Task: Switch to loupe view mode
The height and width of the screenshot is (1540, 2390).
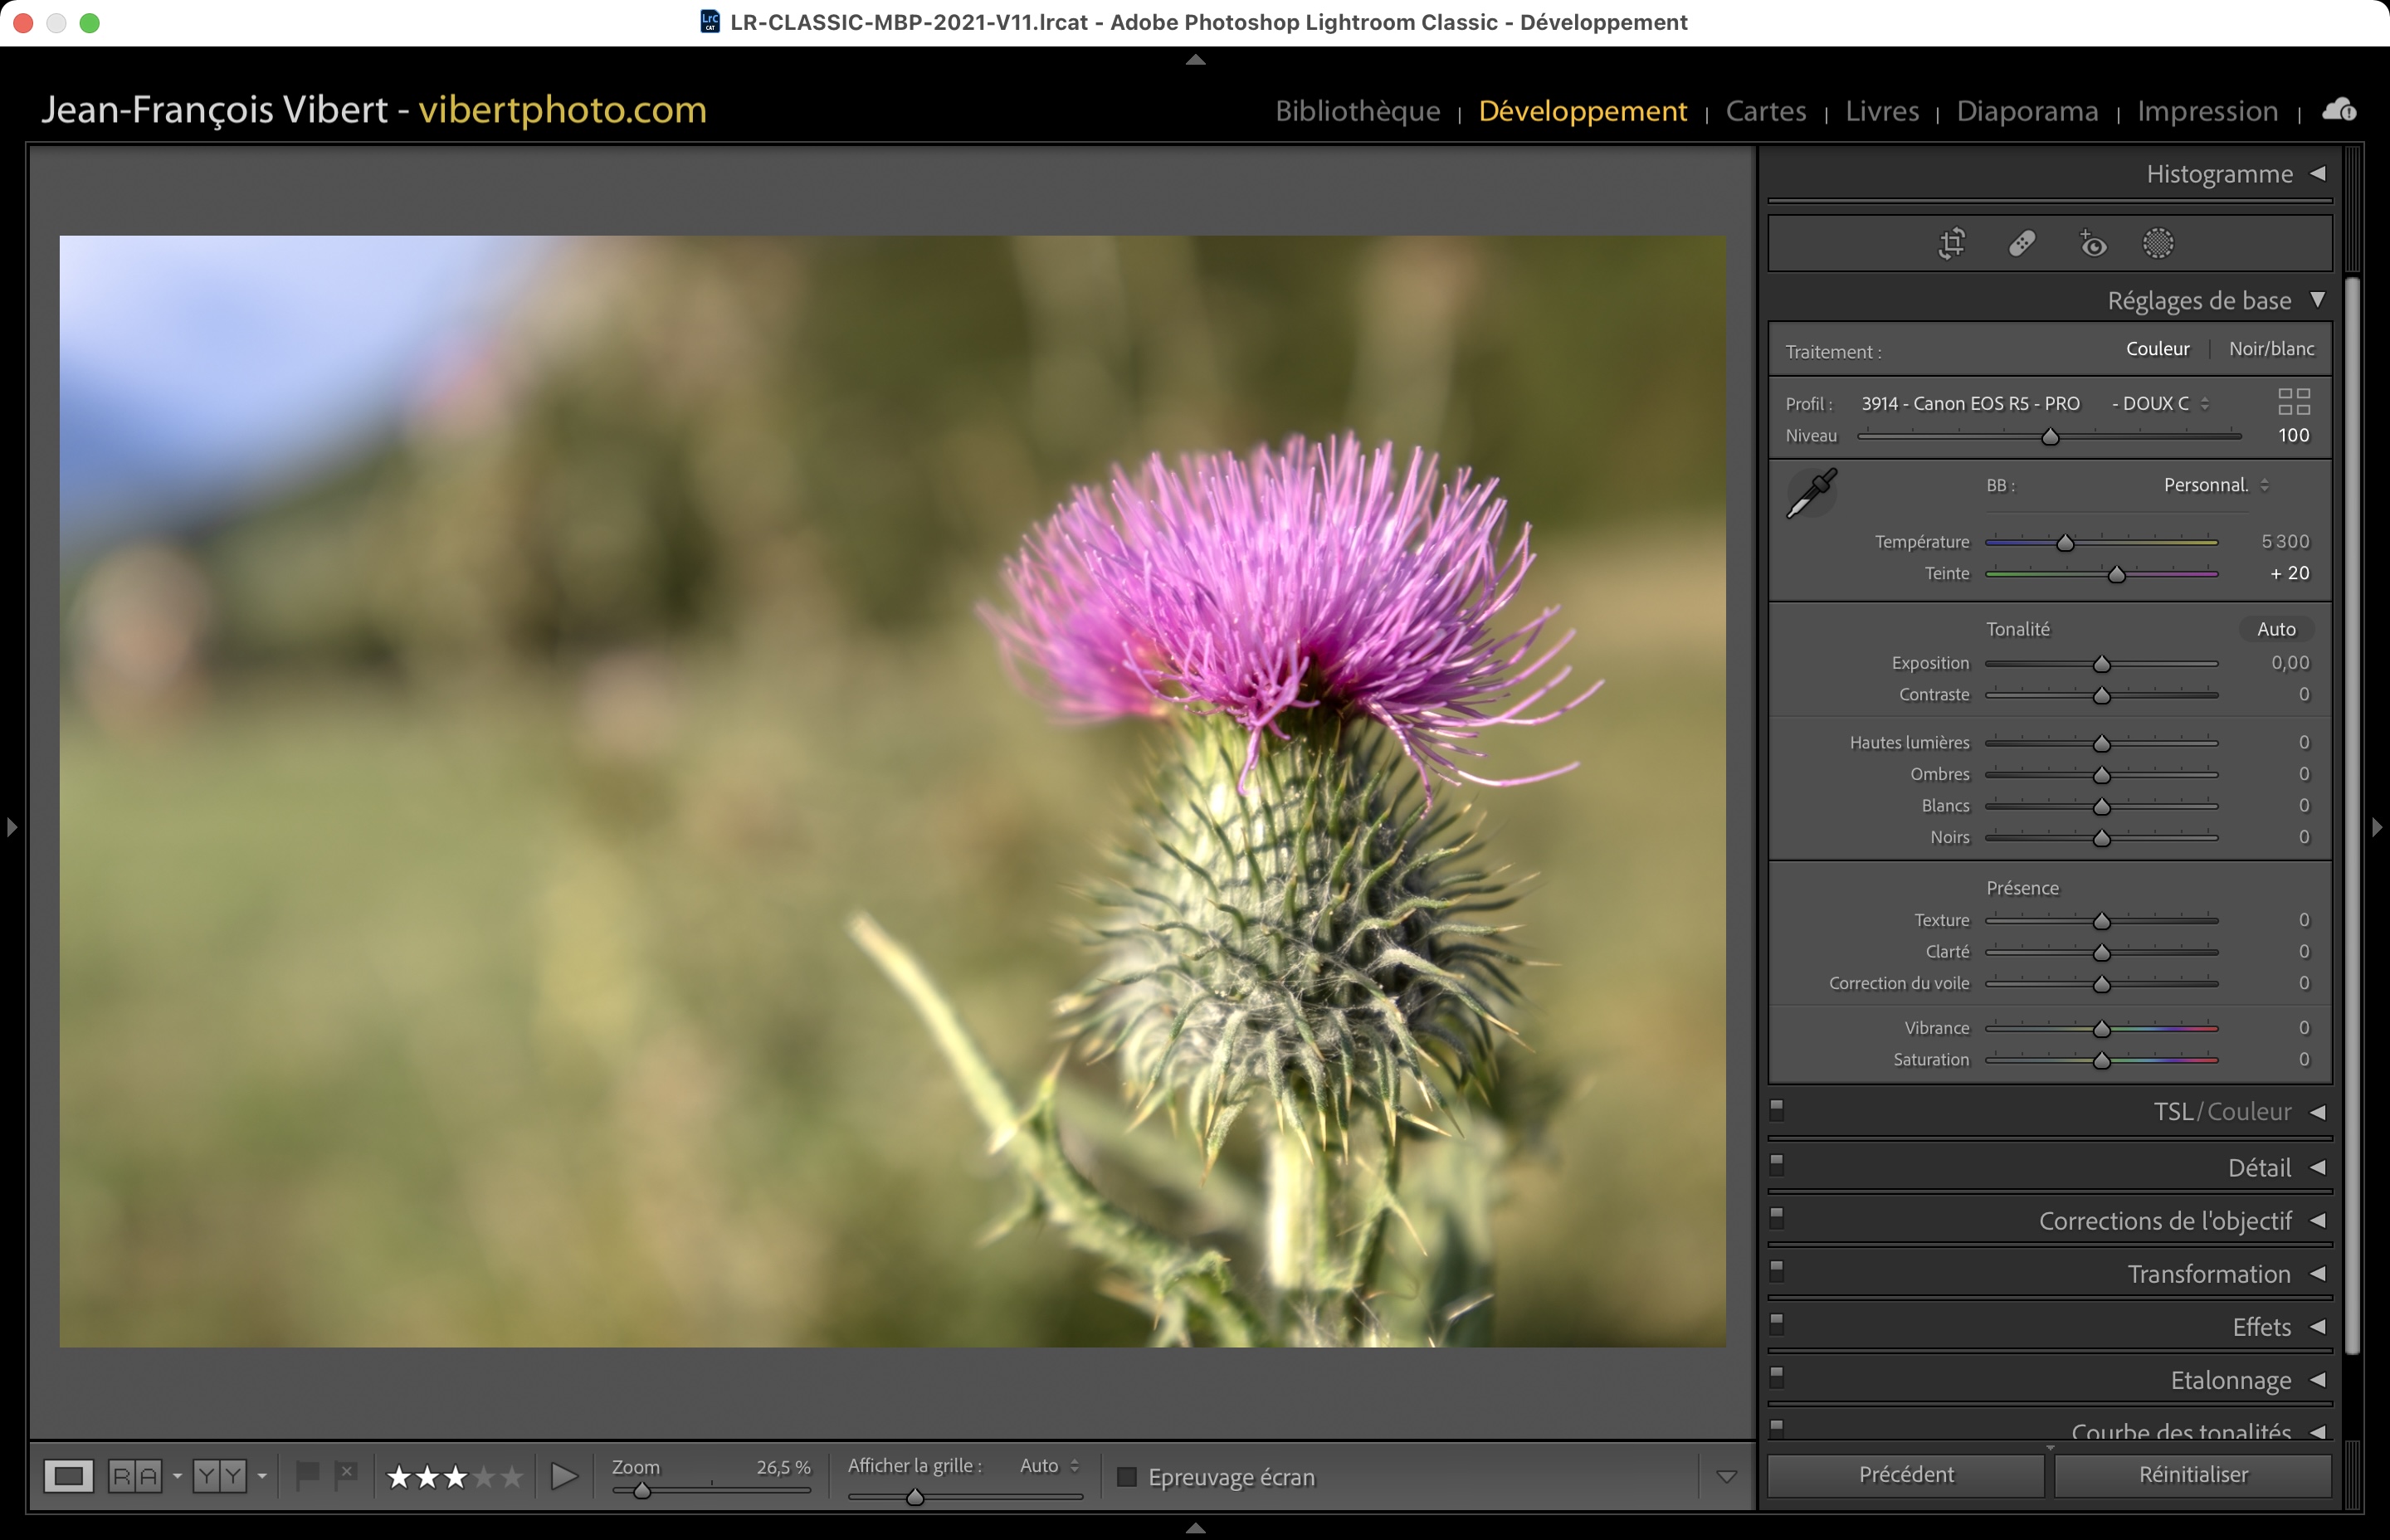Action: (x=68, y=1476)
